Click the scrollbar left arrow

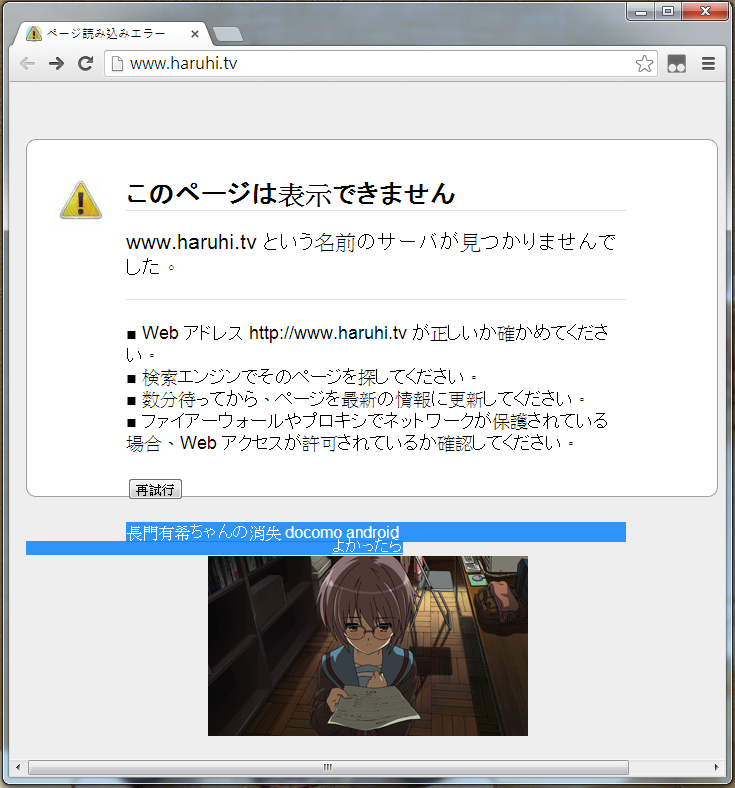(18, 767)
